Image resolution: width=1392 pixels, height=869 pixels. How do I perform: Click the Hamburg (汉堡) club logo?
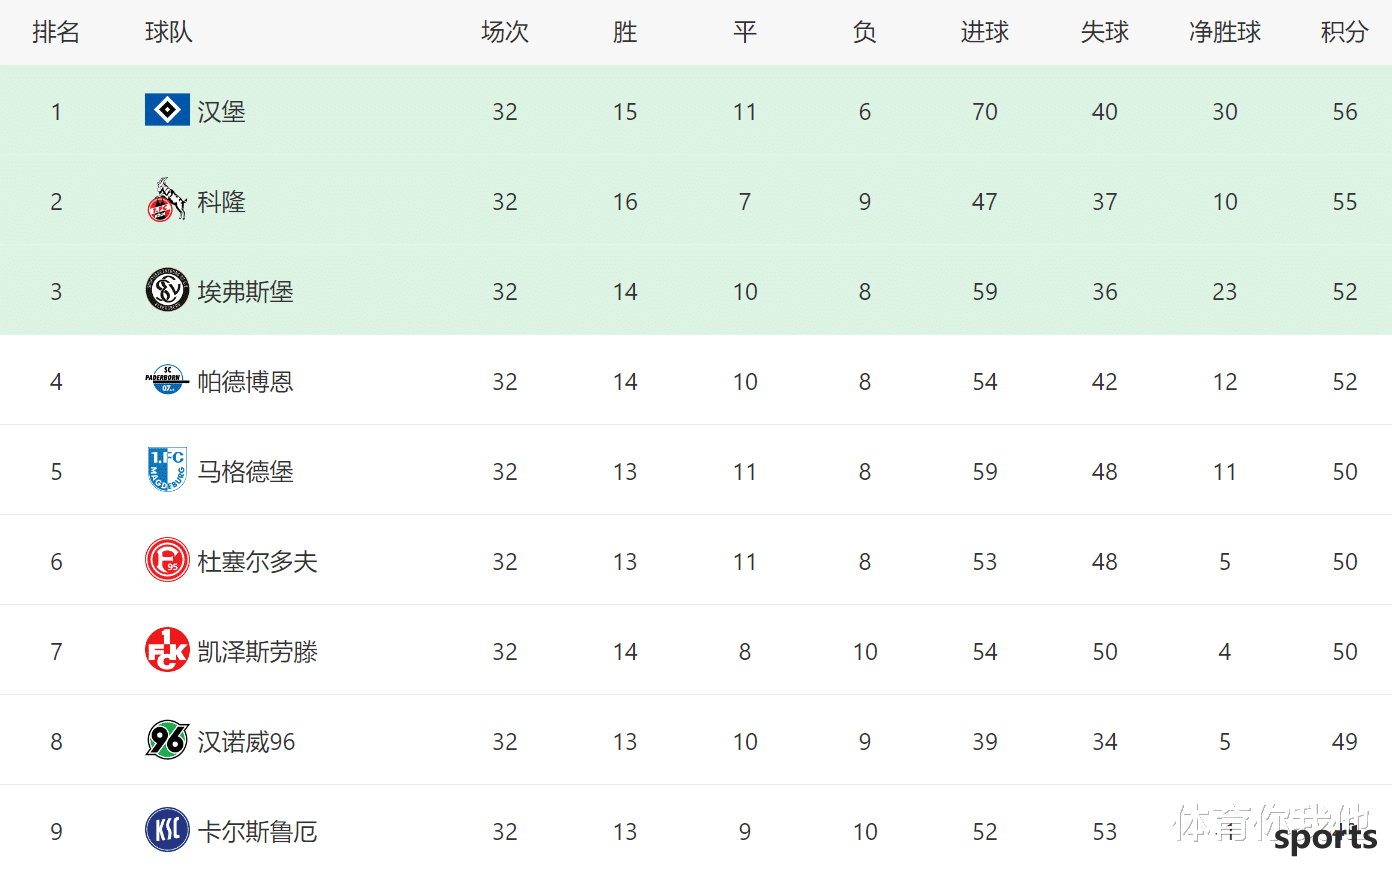pos(167,110)
